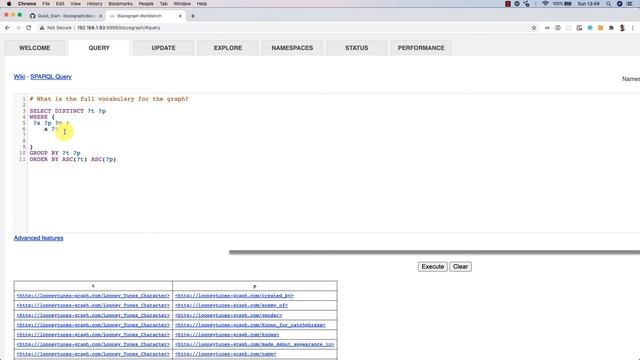Switch to the Quick_Start GitHub tab
This screenshot has width=640, height=360.
pyautogui.click(x=65, y=16)
